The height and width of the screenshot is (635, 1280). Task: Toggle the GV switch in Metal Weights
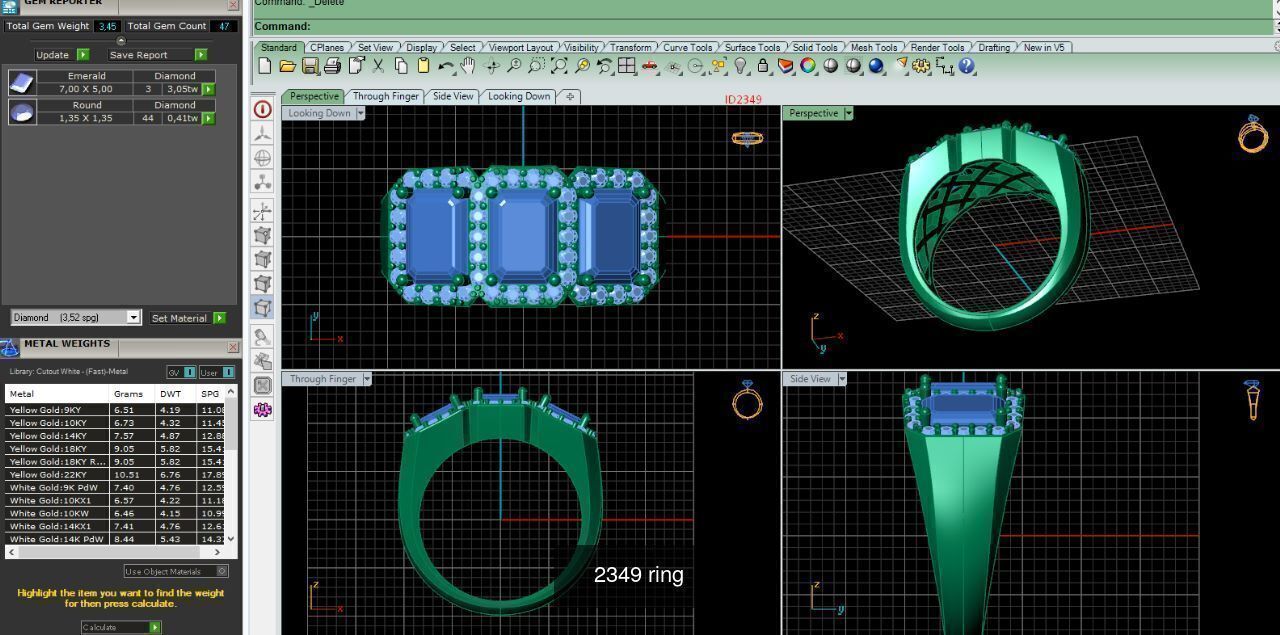pyautogui.click(x=182, y=372)
